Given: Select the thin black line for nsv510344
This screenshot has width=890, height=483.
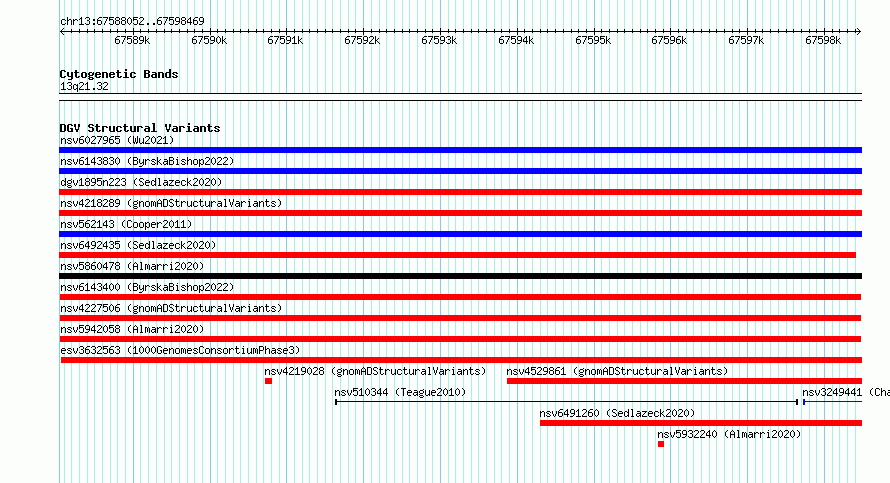Looking at the screenshot, I should click(x=567, y=402).
